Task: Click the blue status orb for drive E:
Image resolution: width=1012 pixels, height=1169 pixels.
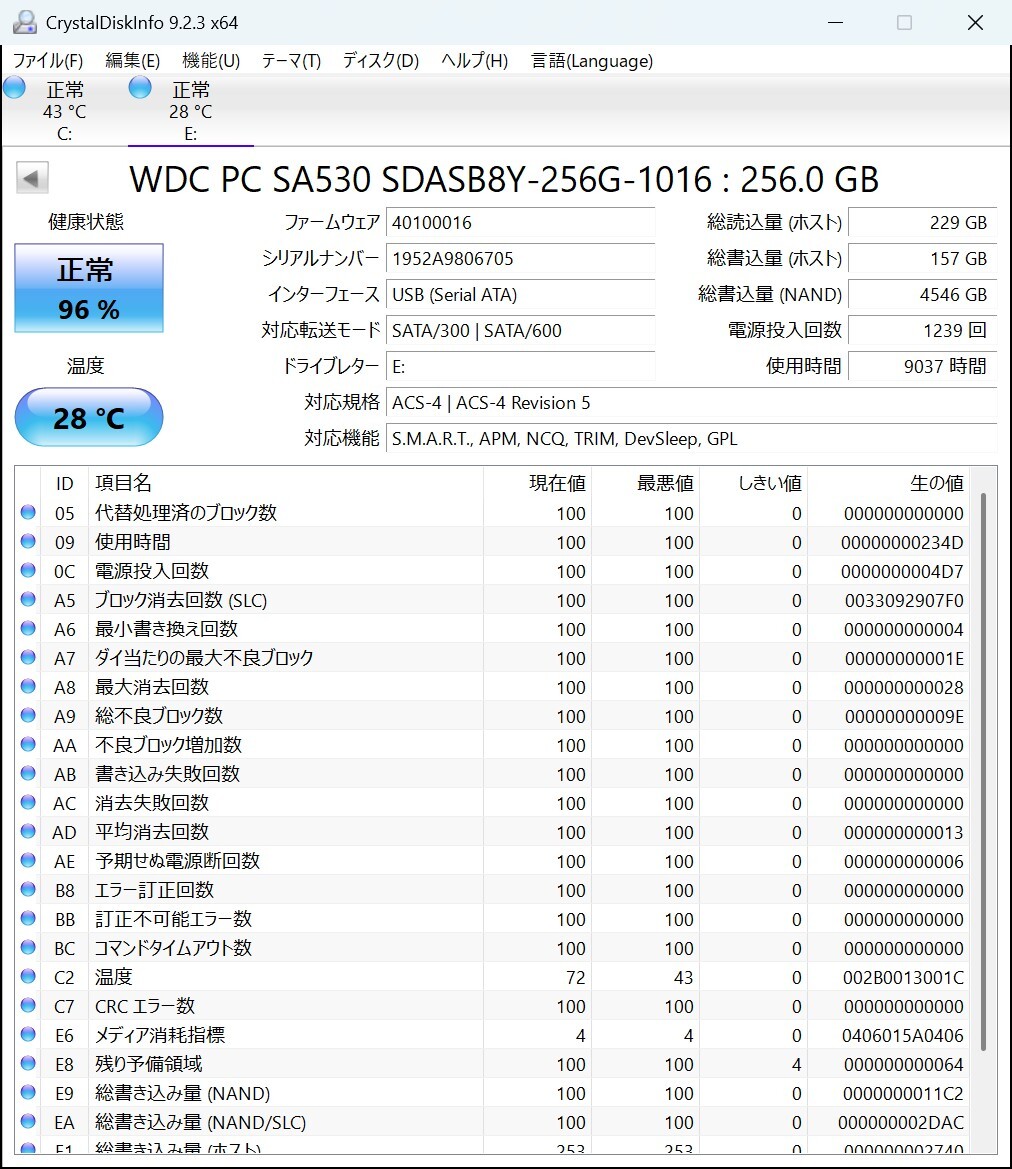Action: tap(140, 88)
